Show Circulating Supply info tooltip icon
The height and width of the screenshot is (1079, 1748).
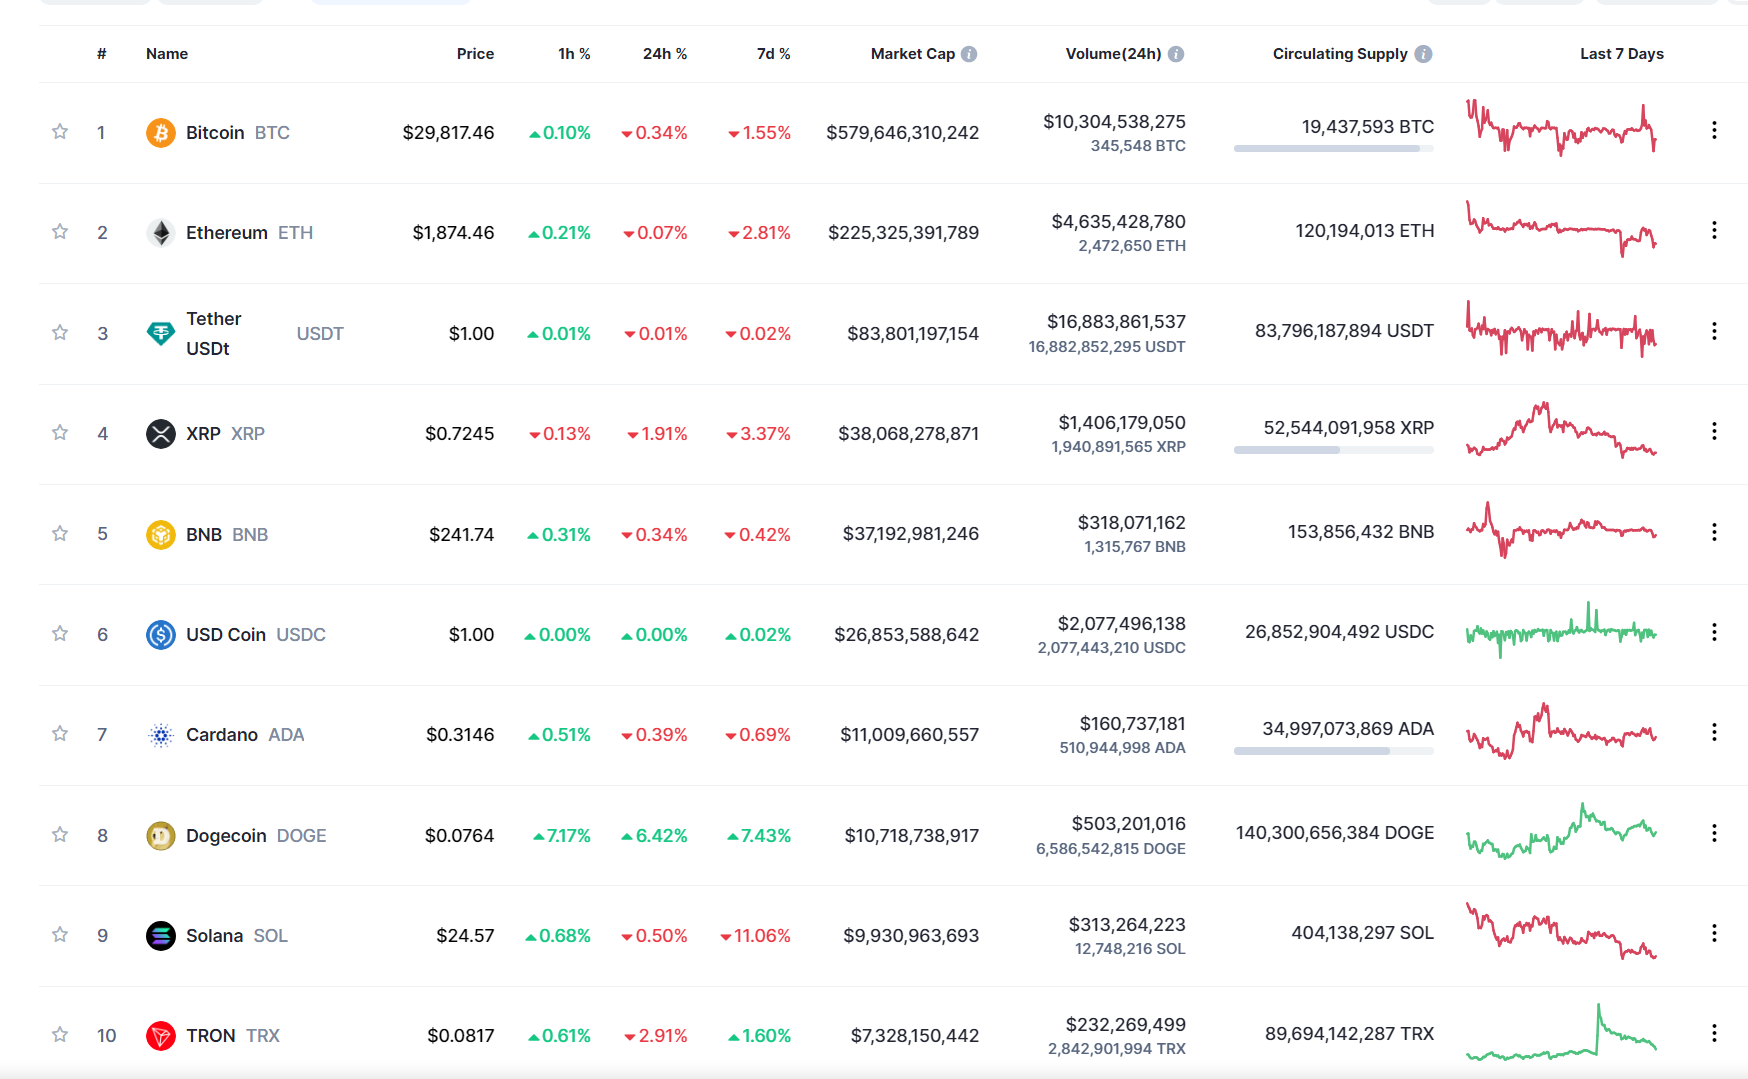click(1423, 54)
